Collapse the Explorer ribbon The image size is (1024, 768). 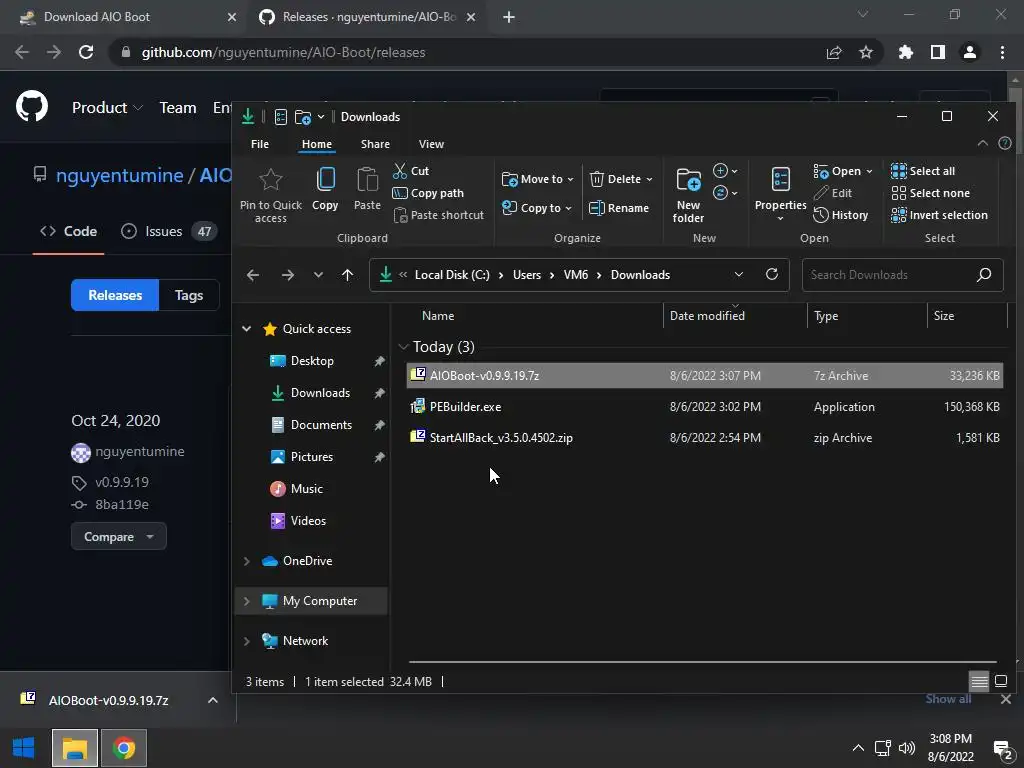pyautogui.click(x=982, y=144)
